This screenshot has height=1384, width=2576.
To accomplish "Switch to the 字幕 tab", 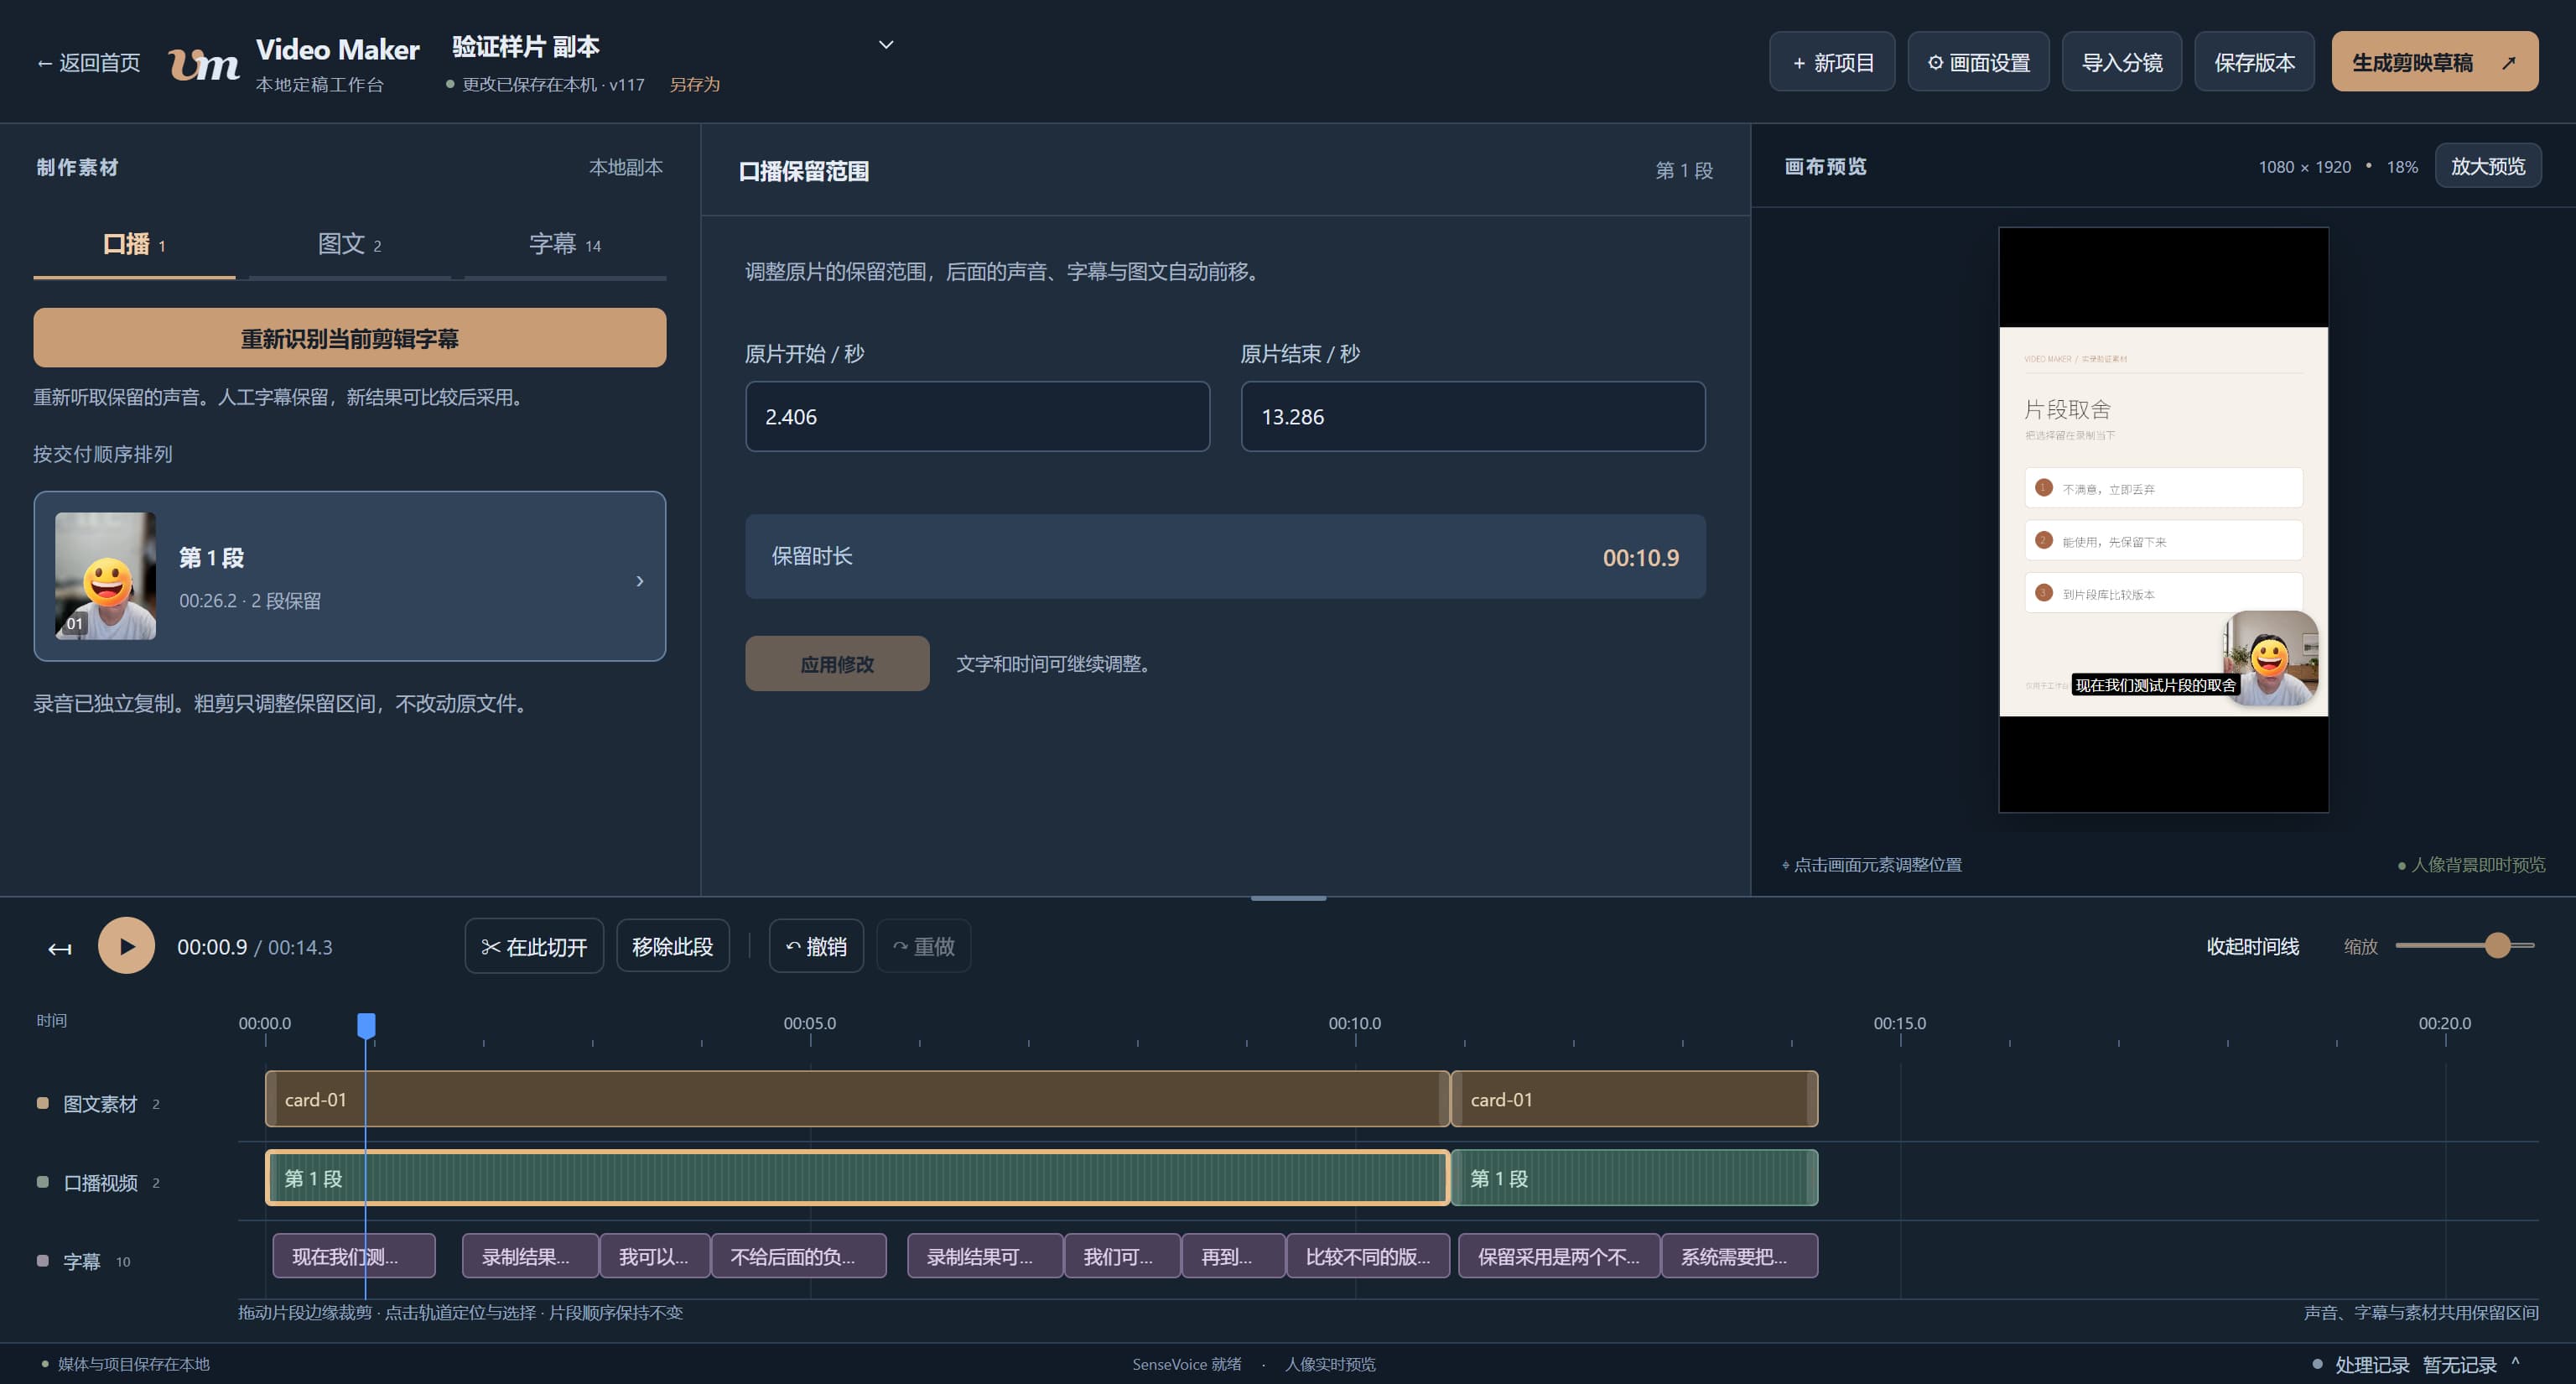I will pos(565,244).
